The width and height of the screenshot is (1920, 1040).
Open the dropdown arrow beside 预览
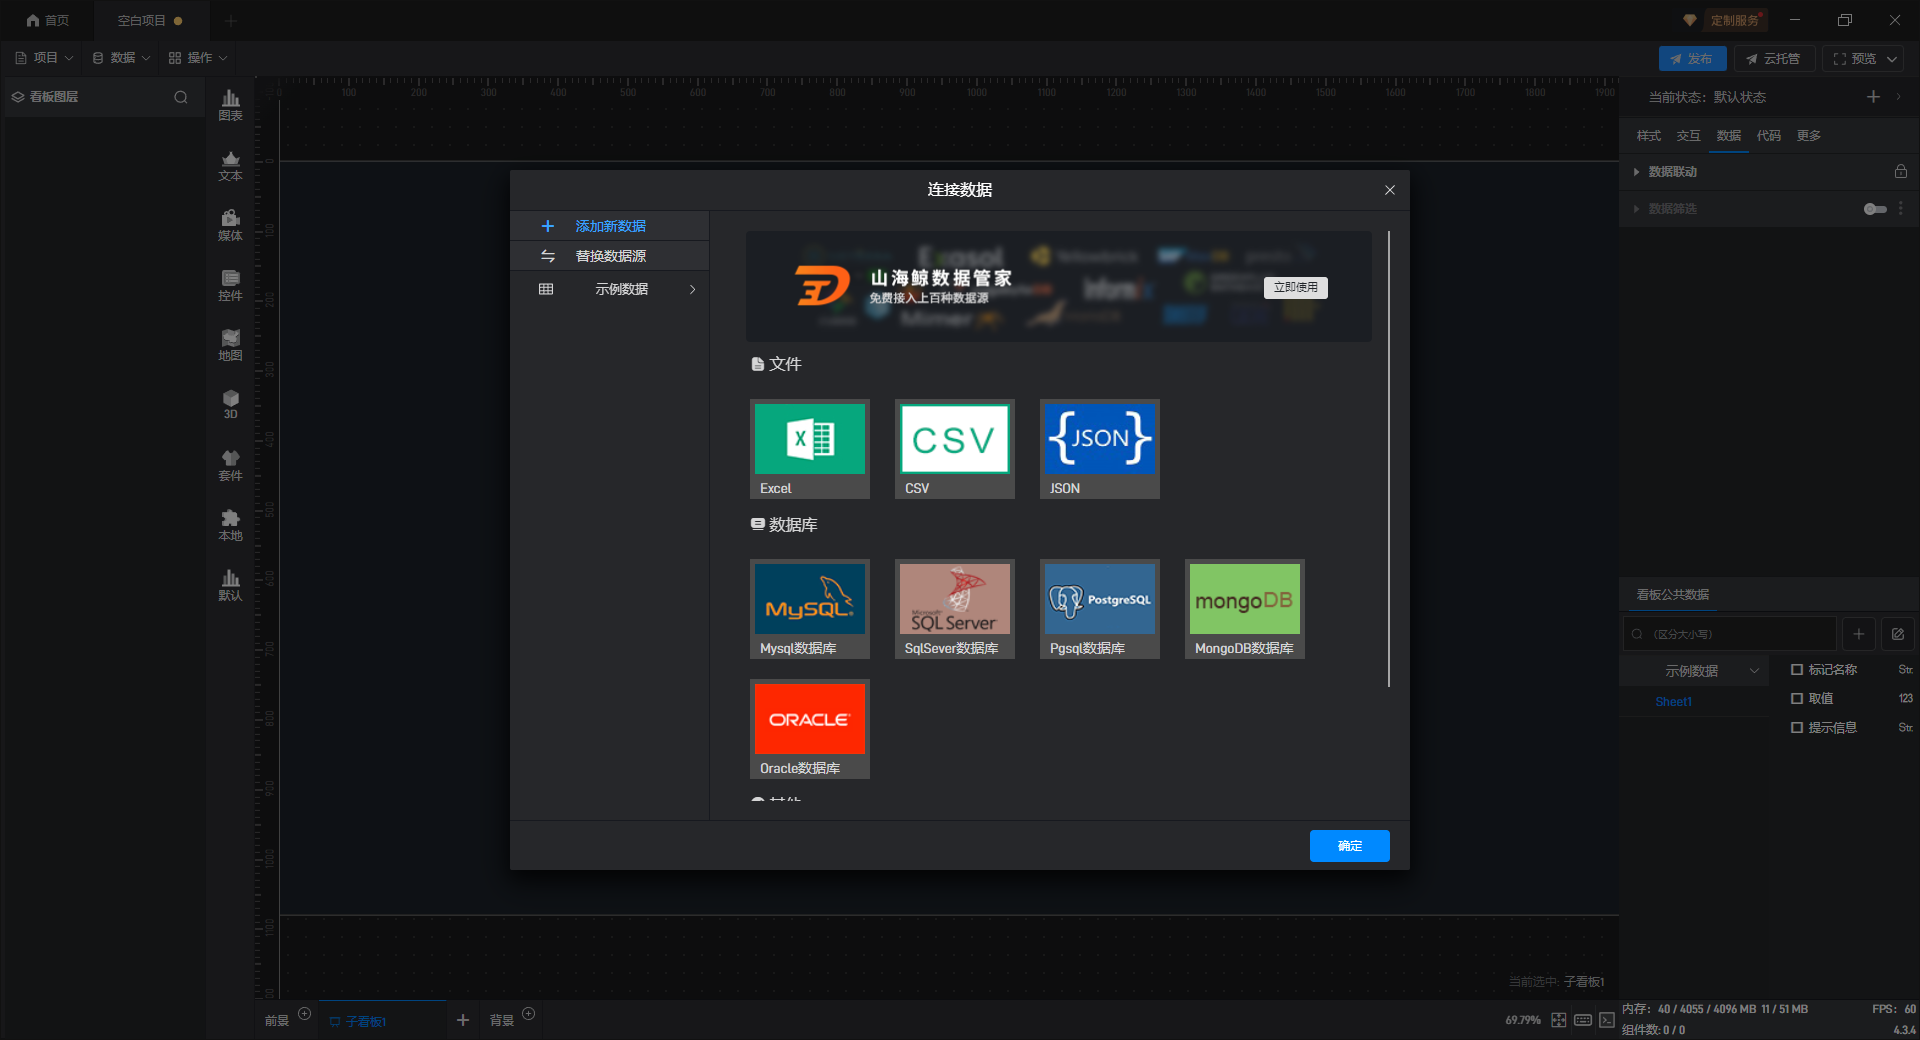[x=1892, y=59]
